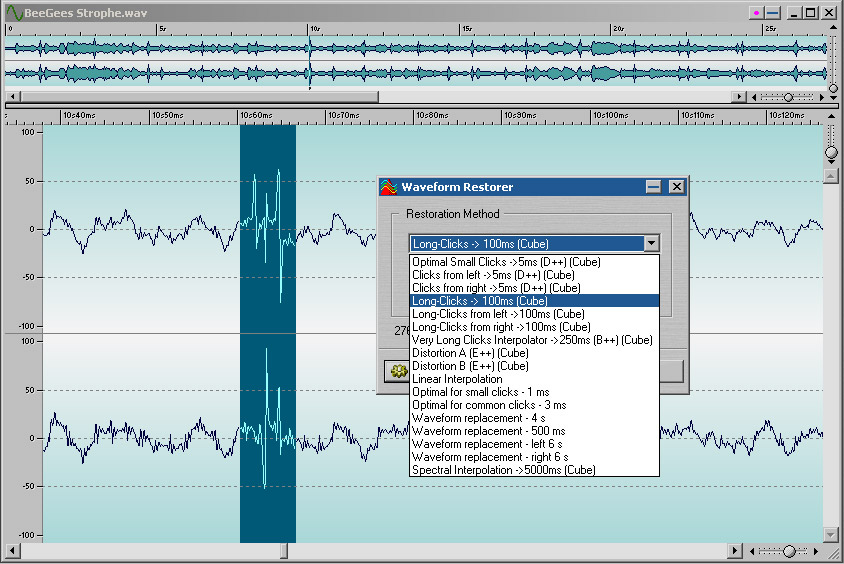Click bottom horizontal scrollbar left arrow
This screenshot has height=564, width=844.
(12, 551)
